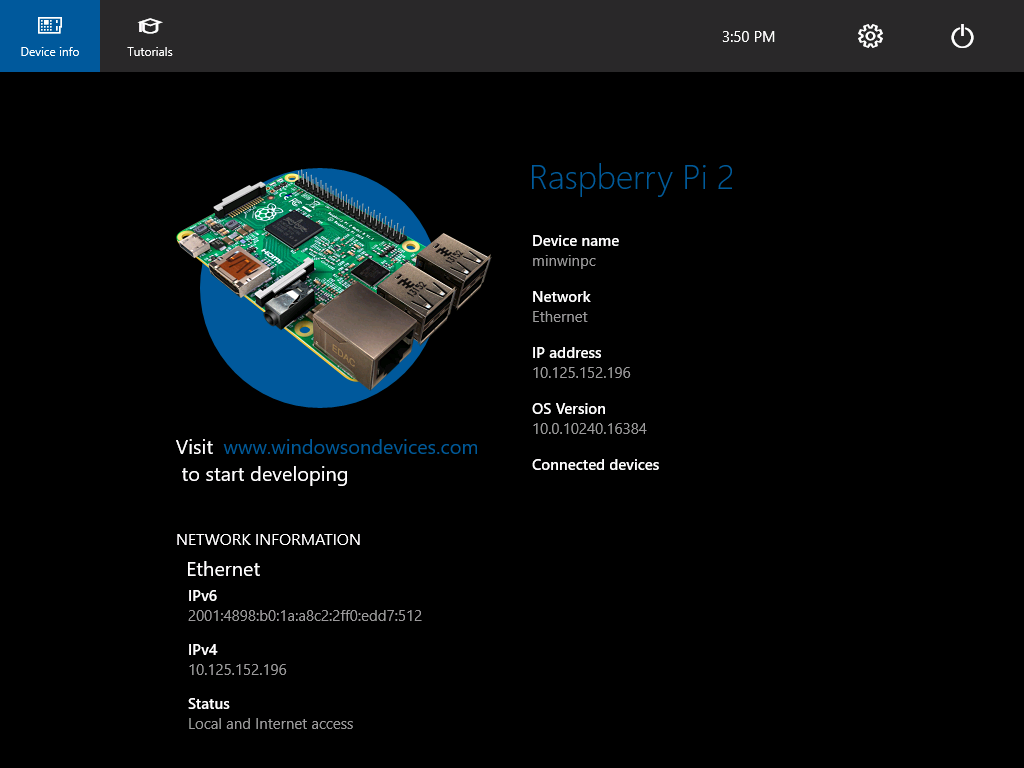Click the Connected devices label
This screenshot has height=768, width=1024.
click(x=595, y=464)
